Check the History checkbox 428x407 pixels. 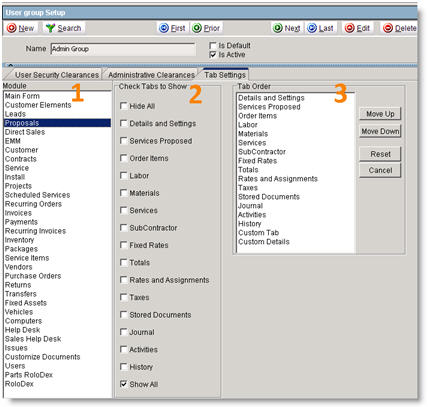[x=124, y=367]
